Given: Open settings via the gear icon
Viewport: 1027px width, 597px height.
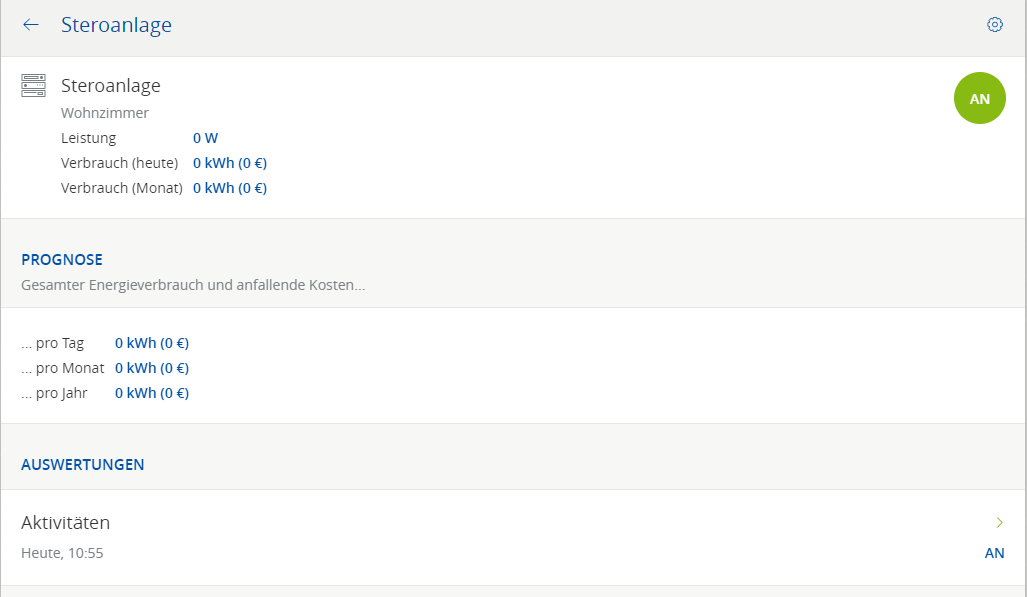Looking at the screenshot, I should [994, 25].
